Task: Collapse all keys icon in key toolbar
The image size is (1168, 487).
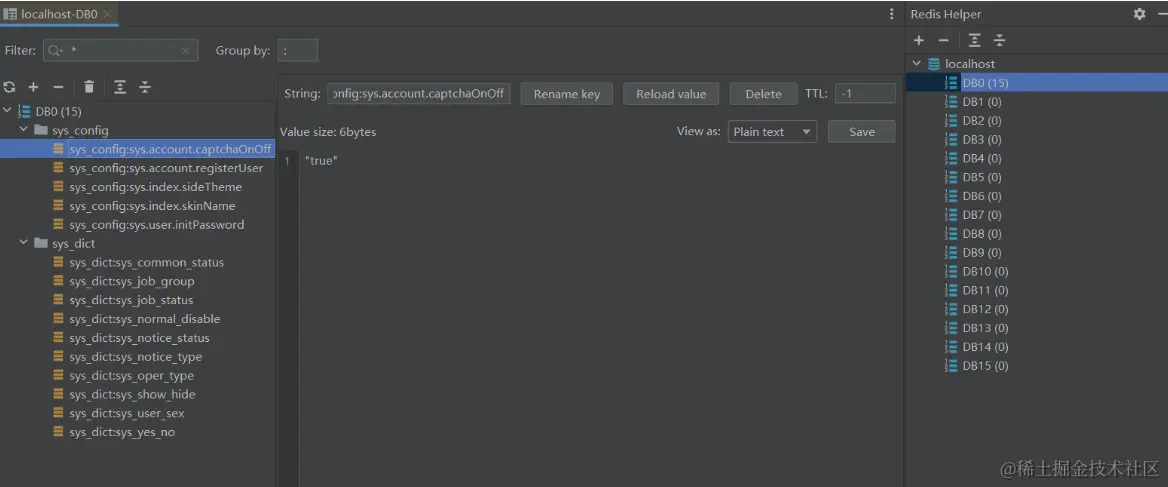Action: tap(145, 87)
